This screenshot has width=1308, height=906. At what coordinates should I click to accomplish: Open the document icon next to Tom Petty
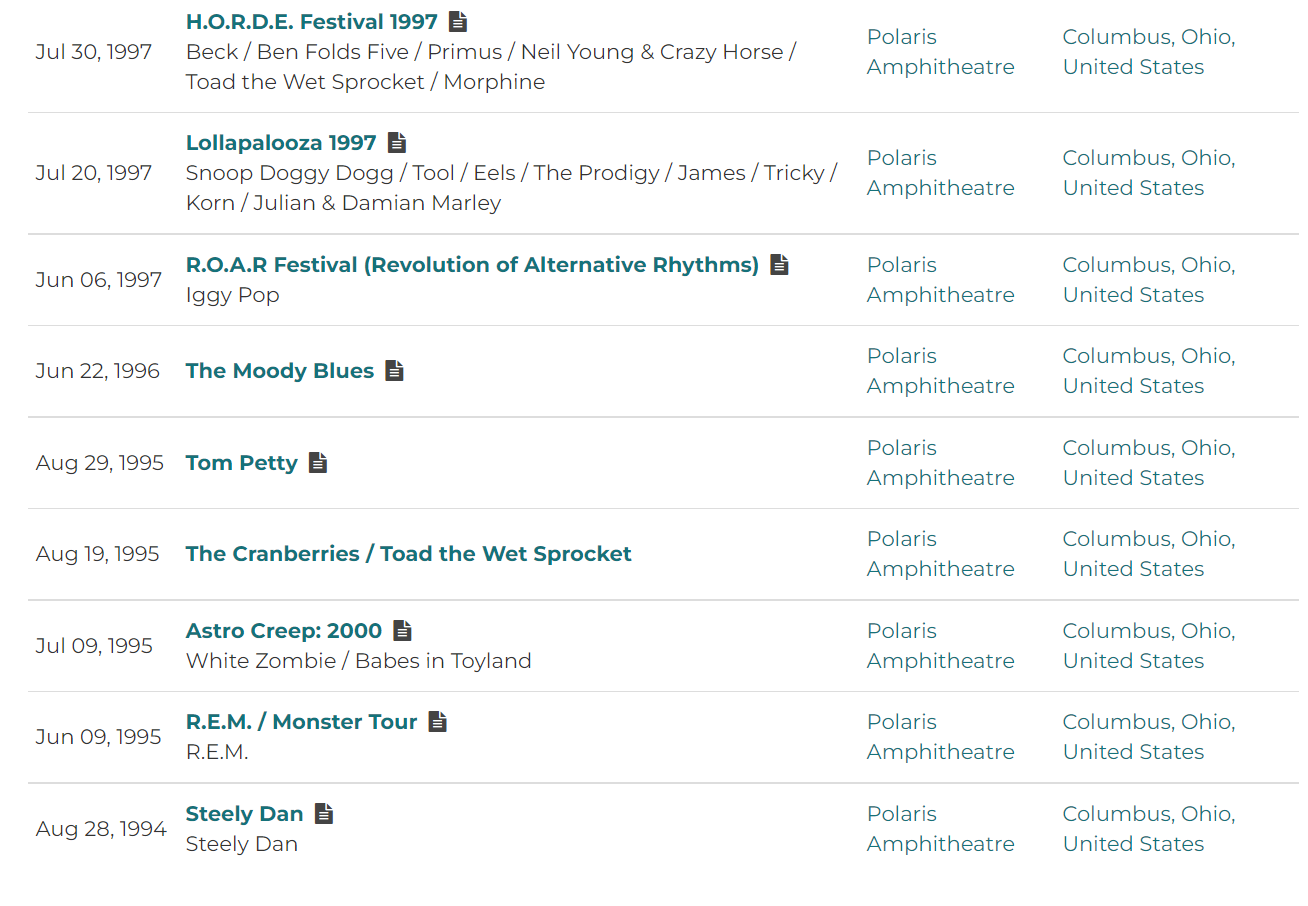pyautogui.click(x=318, y=463)
